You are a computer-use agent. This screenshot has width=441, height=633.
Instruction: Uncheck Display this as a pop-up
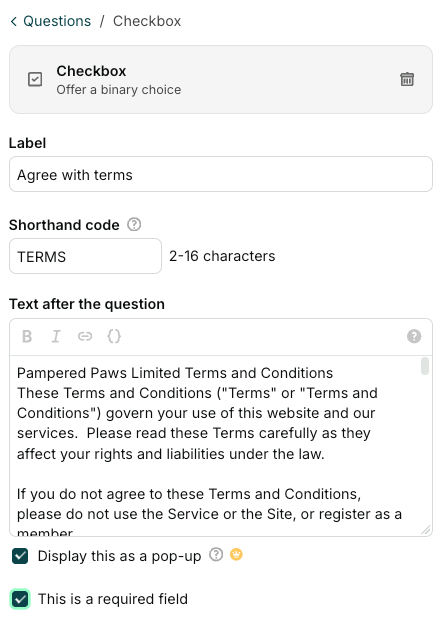tap(20, 556)
